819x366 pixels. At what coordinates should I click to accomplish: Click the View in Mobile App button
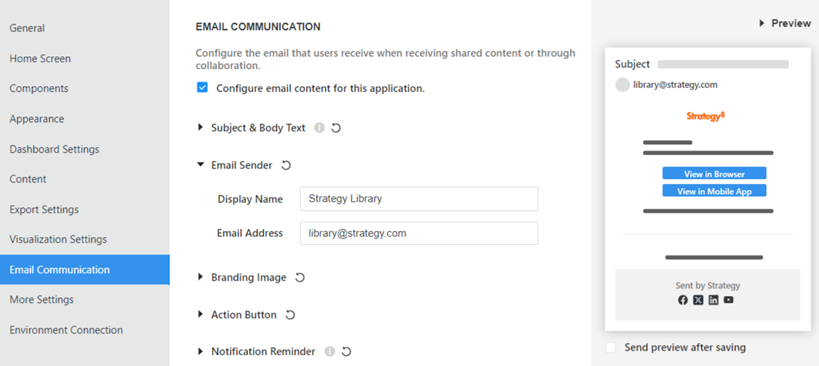point(714,191)
